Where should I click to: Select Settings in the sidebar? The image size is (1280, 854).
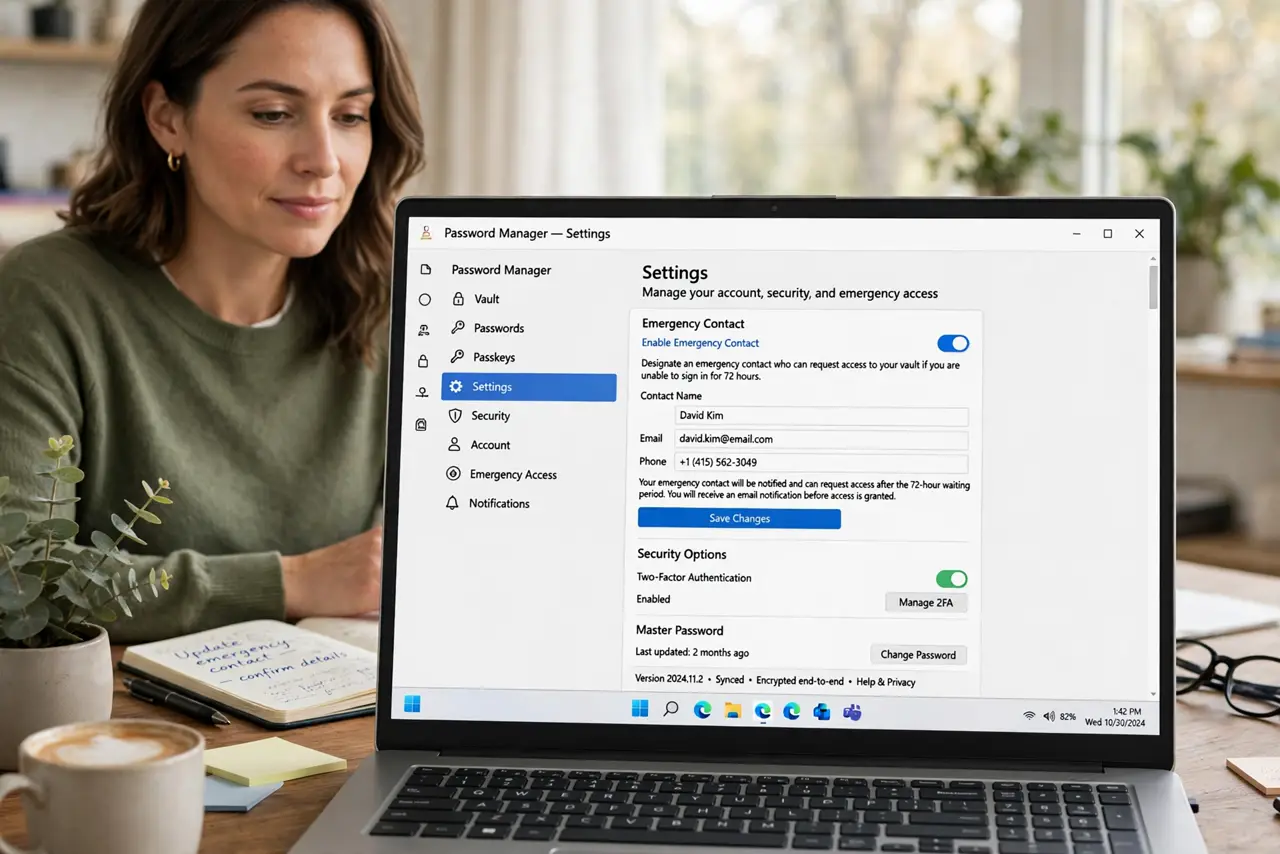pos(528,387)
